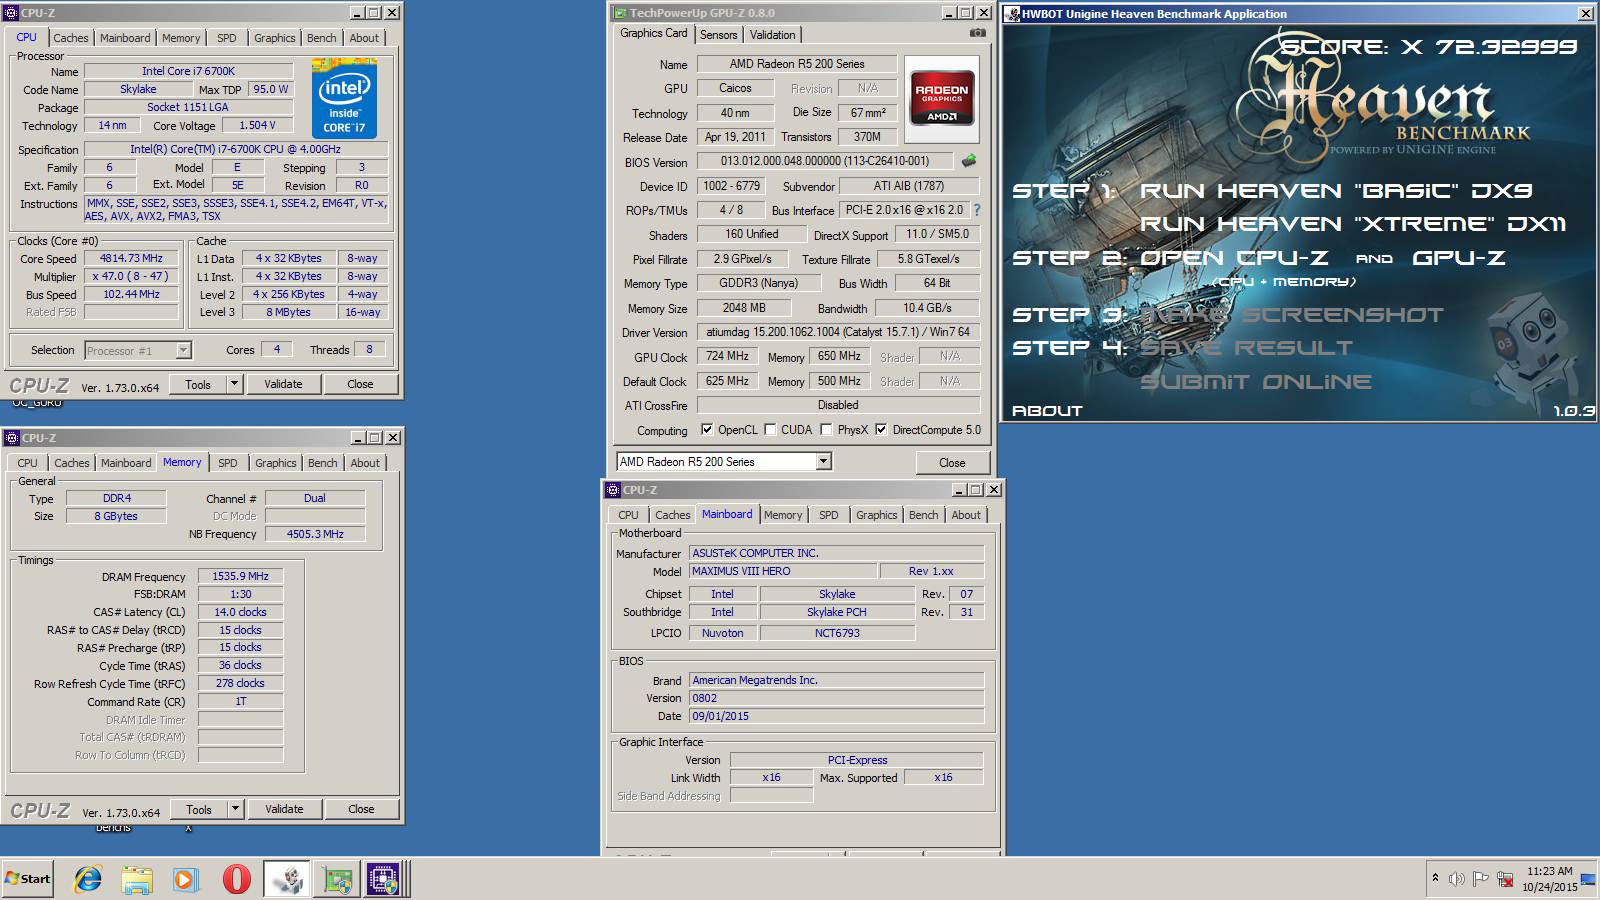
Task: Click BIOS Version 0802 field
Action: coord(837,698)
